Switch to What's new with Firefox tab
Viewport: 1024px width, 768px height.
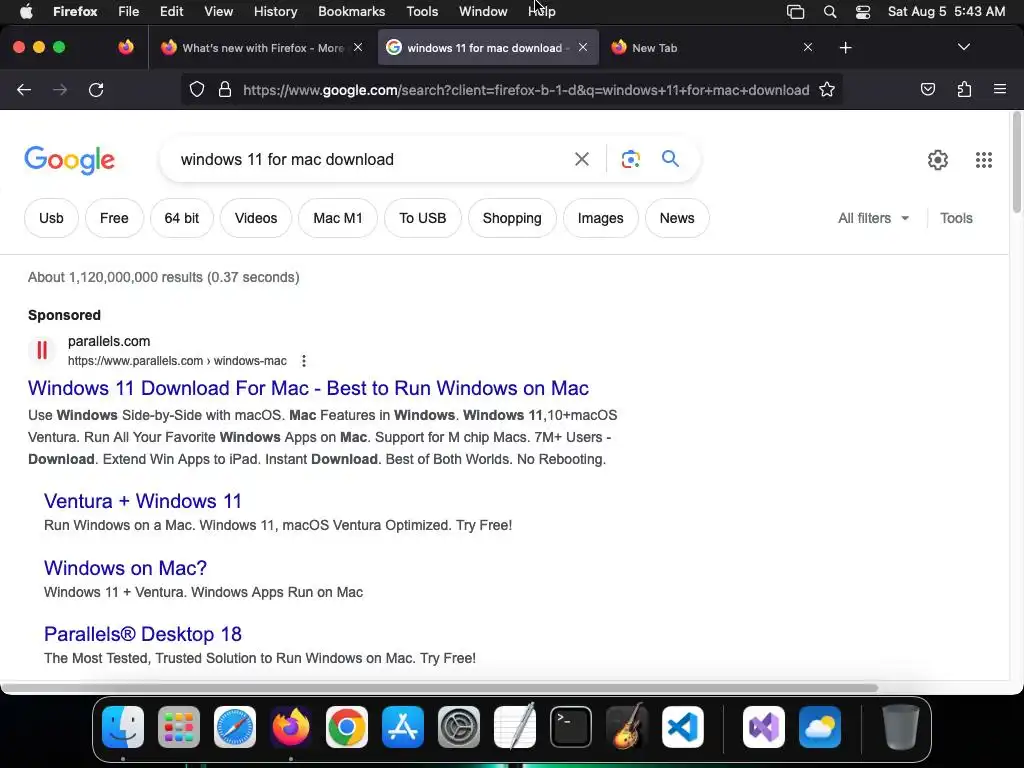point(262,48)
